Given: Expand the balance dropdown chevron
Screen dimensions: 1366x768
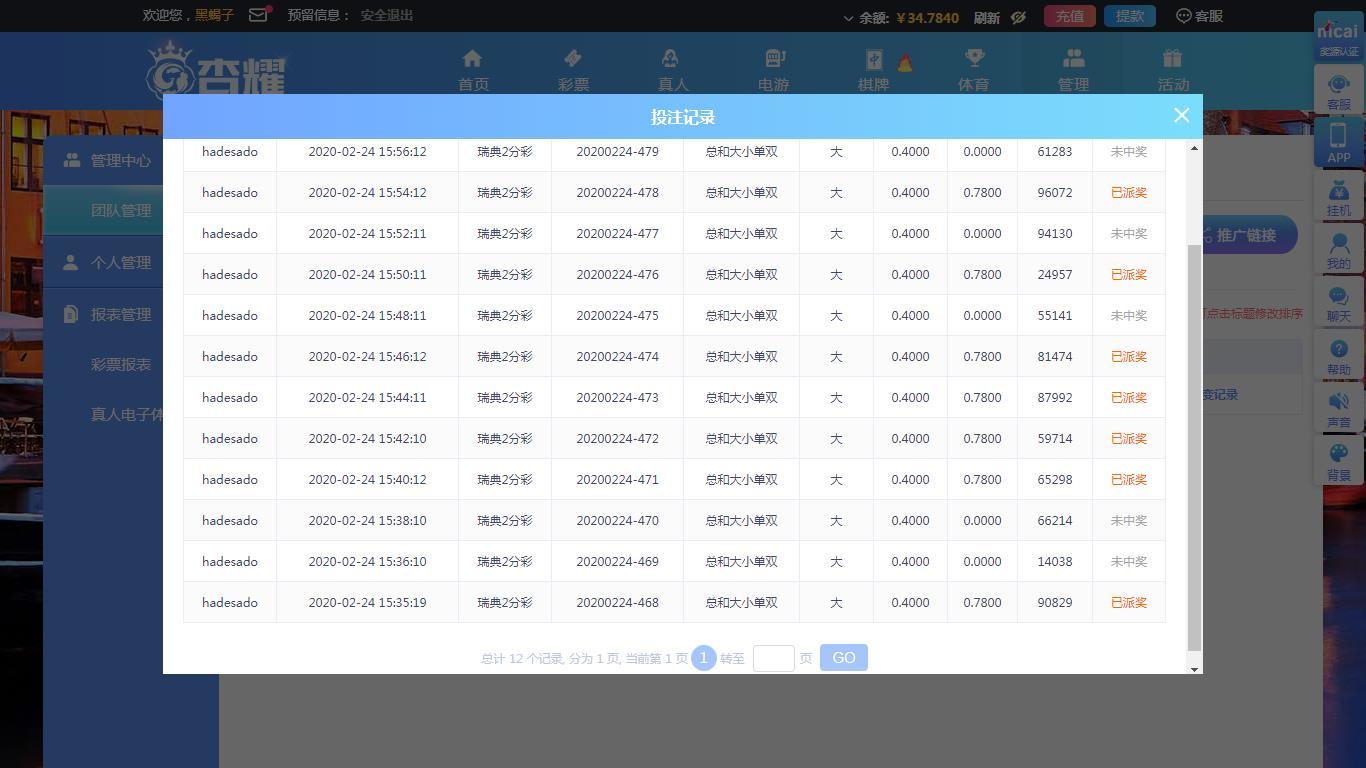Looking at the screenshot, I should pyautogui.click(x=848, y=18).
